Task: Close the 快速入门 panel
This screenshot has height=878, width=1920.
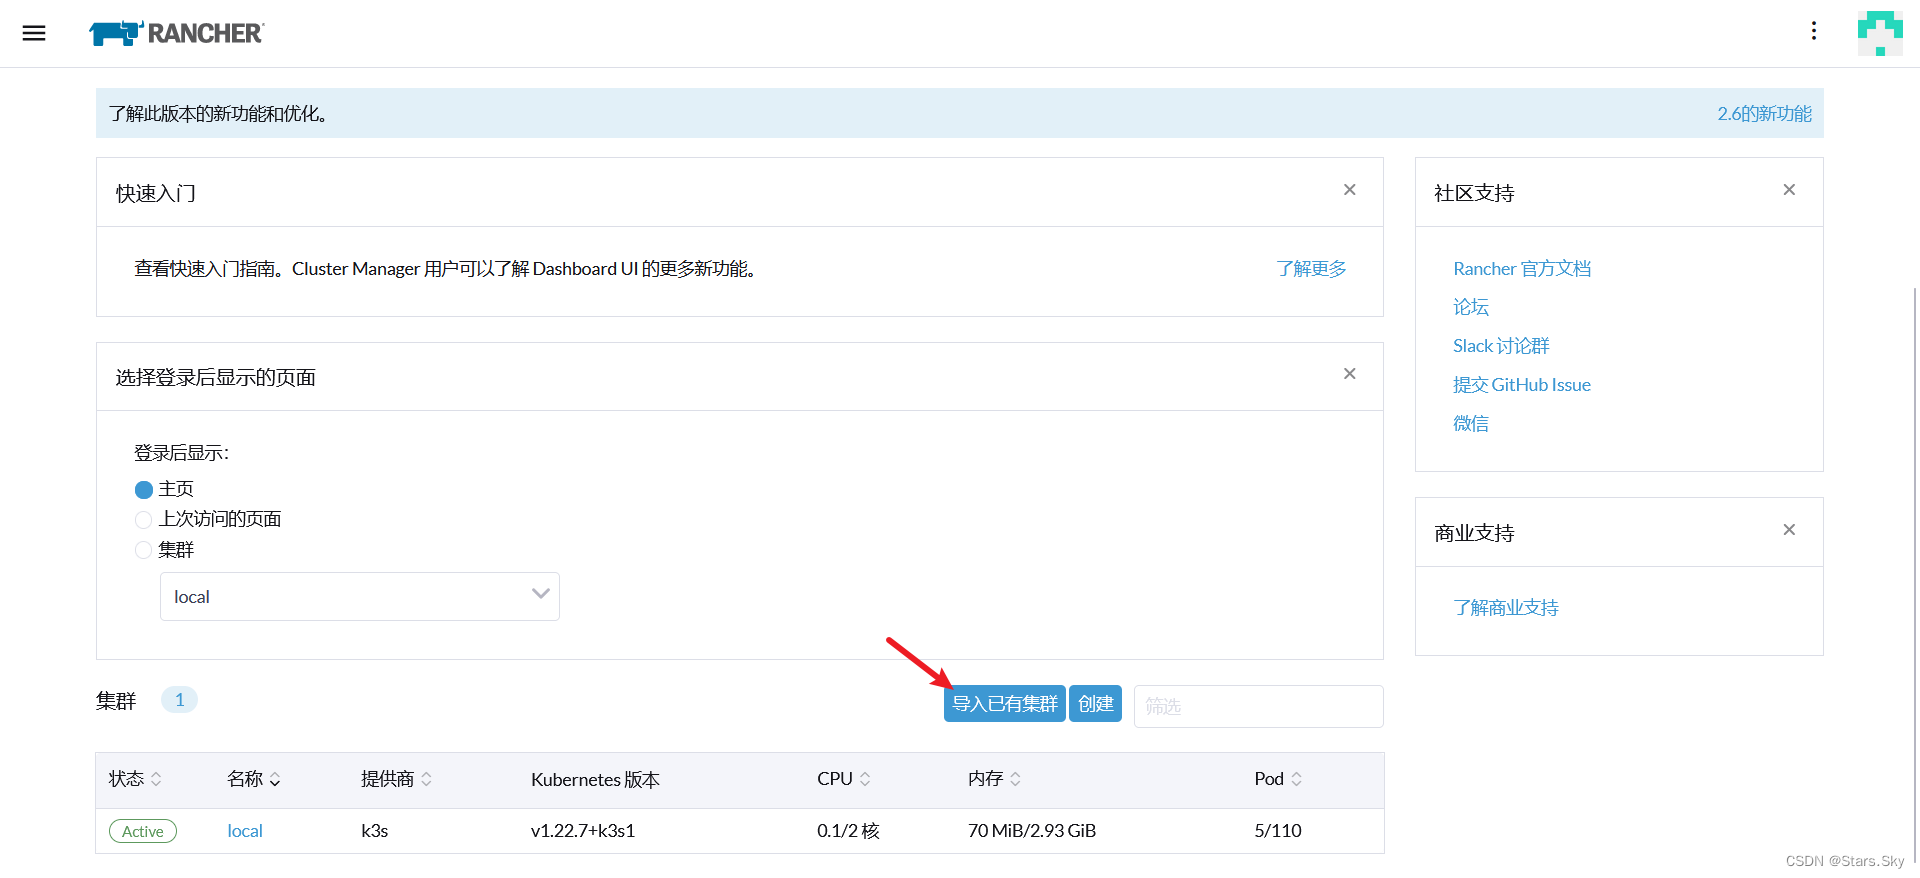Action: click(x=1349, y=190)
